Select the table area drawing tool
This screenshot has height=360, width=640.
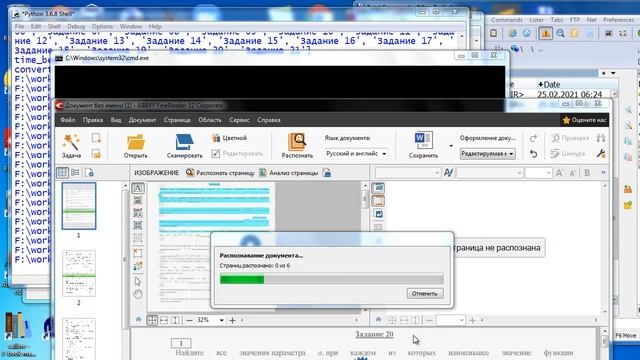[138, 225]
